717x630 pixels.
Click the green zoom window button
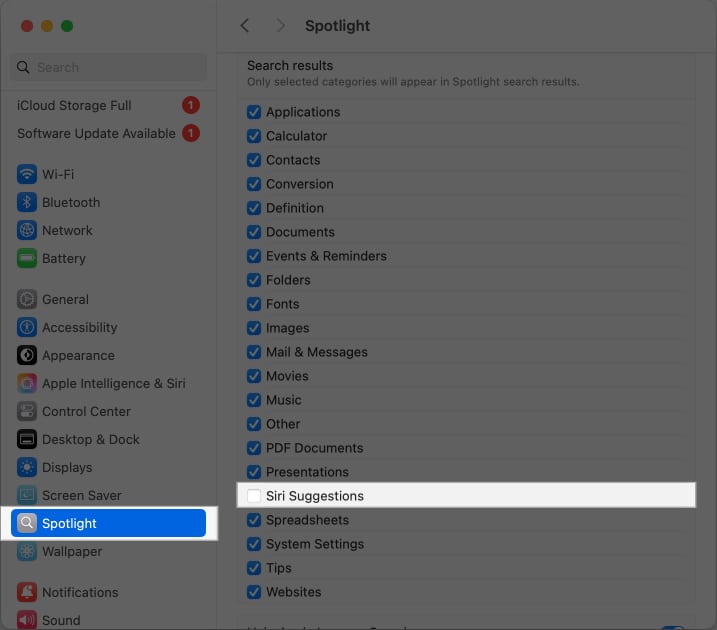coord(67,26)
